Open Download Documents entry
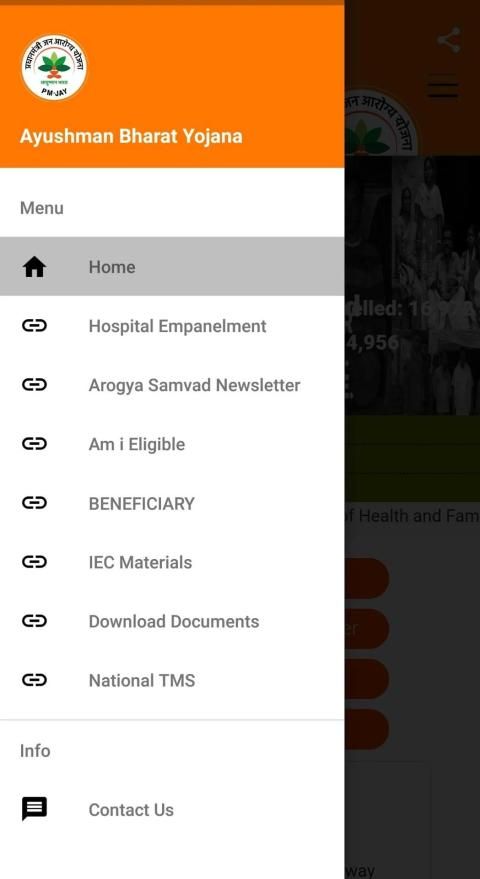 pyautogui.click(x=172, y=621)
